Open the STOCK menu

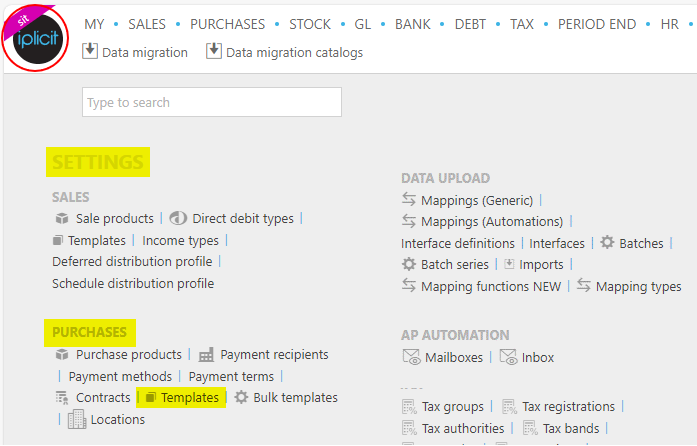[x=310, y=24]
